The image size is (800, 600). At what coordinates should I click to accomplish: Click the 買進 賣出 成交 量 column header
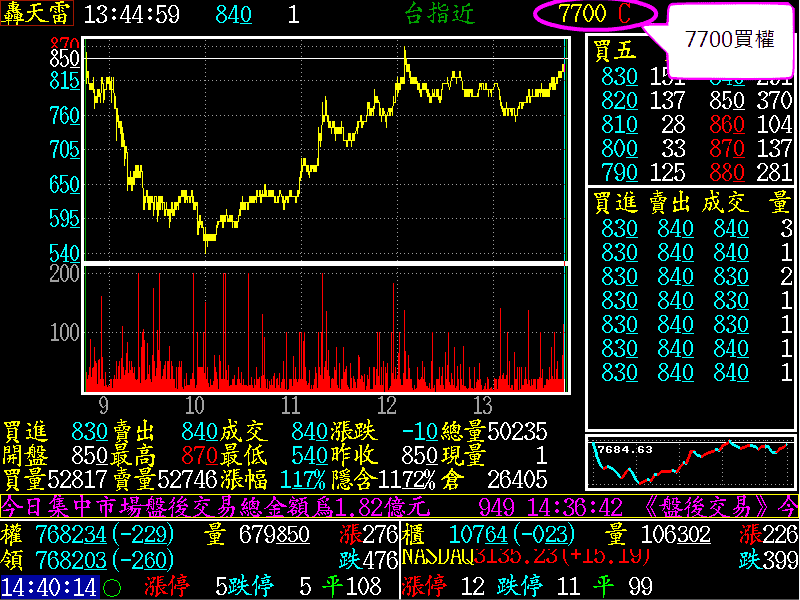point(691,203)
